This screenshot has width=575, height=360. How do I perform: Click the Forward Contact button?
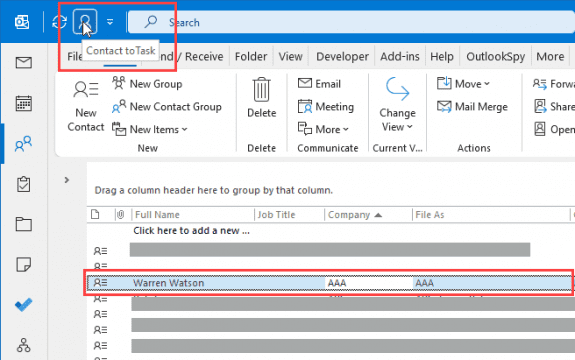[x=553, y=84]
